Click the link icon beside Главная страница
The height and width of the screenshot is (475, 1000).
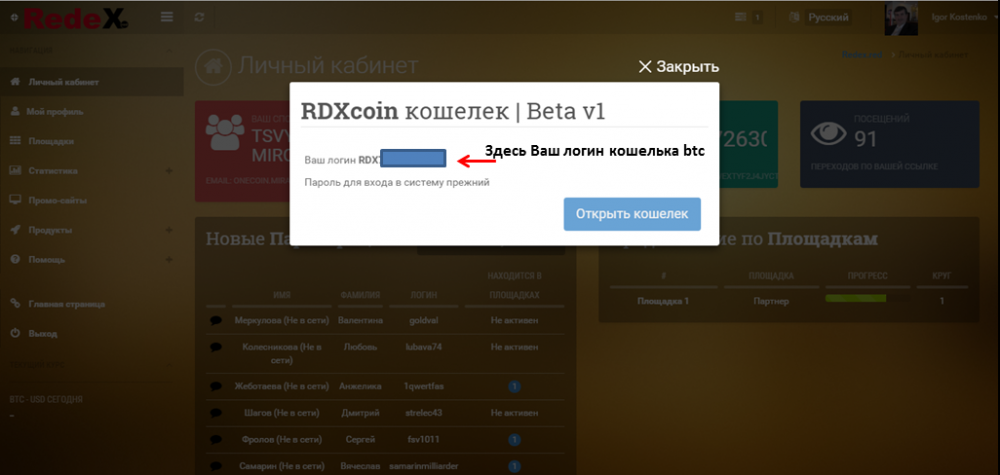click(x=15, y=304)
